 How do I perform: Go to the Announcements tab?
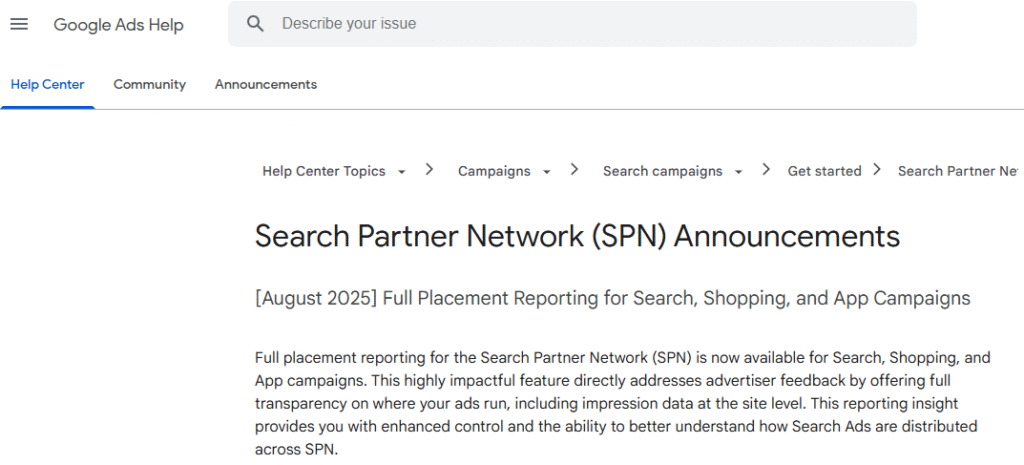[265, 85]
